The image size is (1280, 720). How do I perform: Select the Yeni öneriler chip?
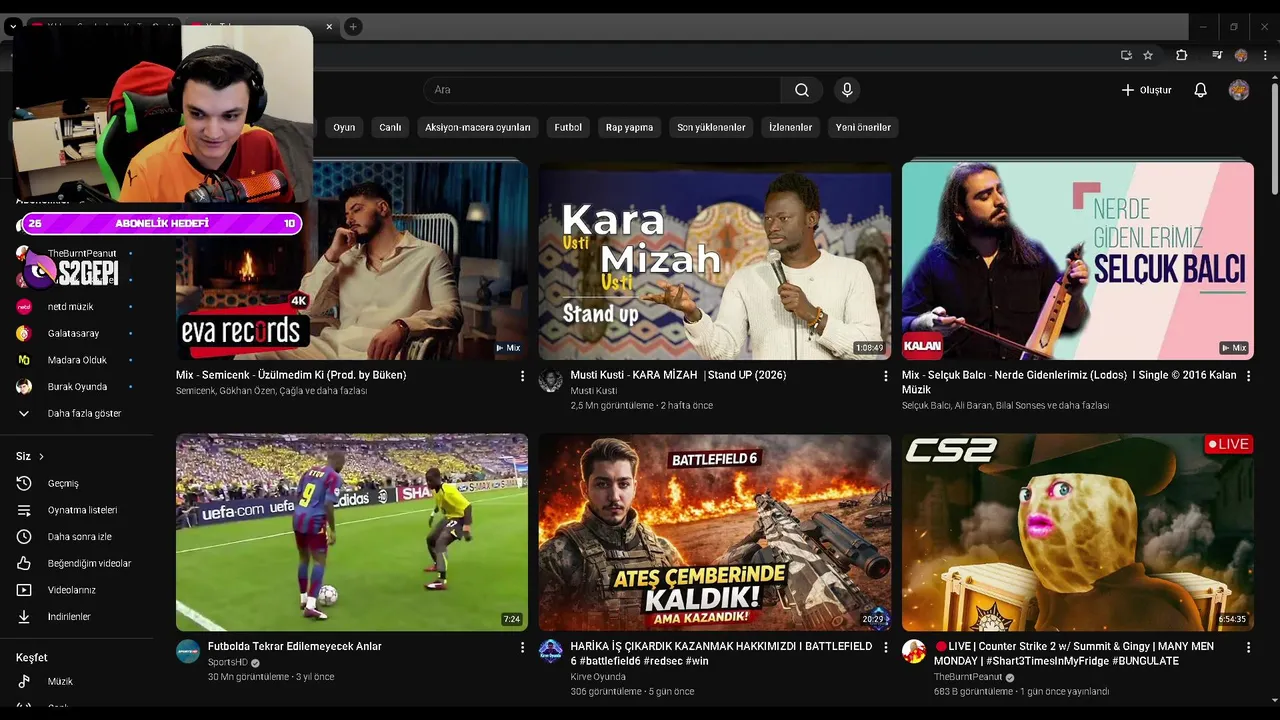click(x=863, y=127)
